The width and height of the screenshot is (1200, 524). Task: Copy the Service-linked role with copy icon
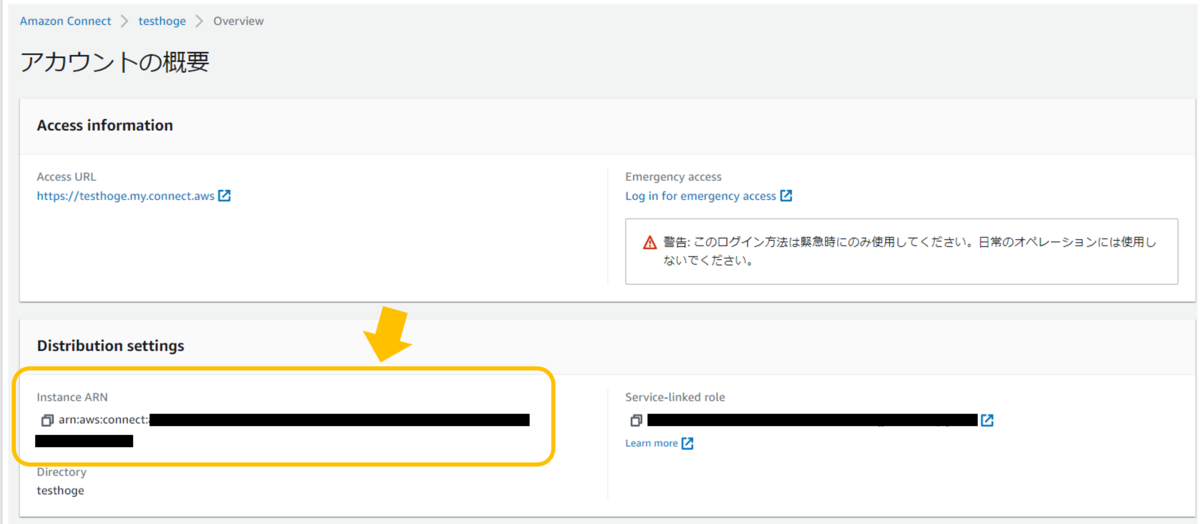click(x=636, y=420)
